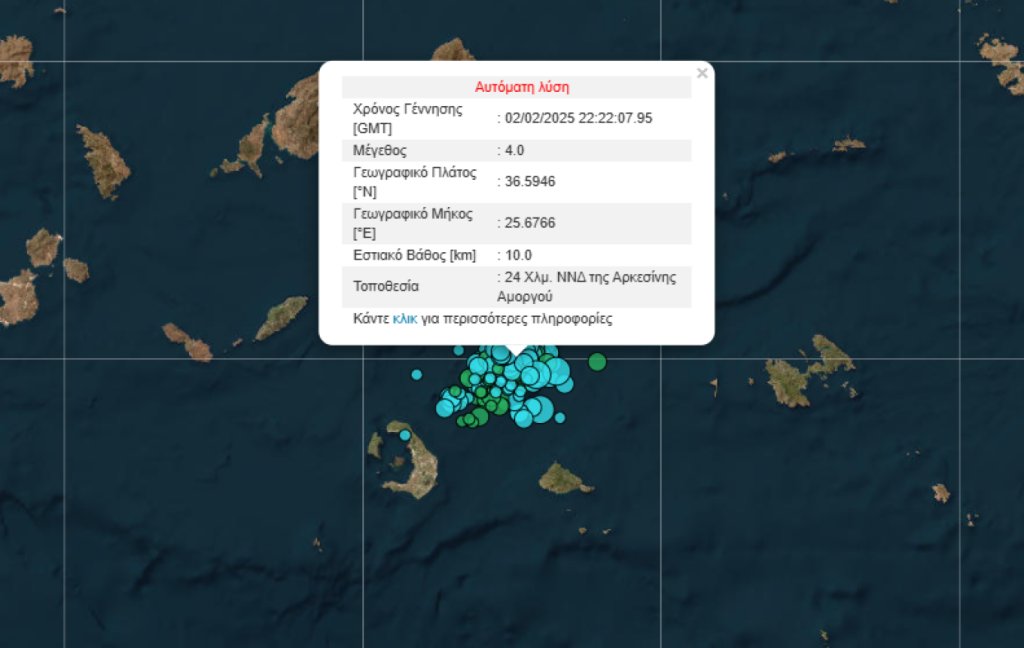Image resolution: width=1024 pixels, height=648 pixels.
Task: Select isolated green marker east of cluster
Action: [x=597, y=361]
